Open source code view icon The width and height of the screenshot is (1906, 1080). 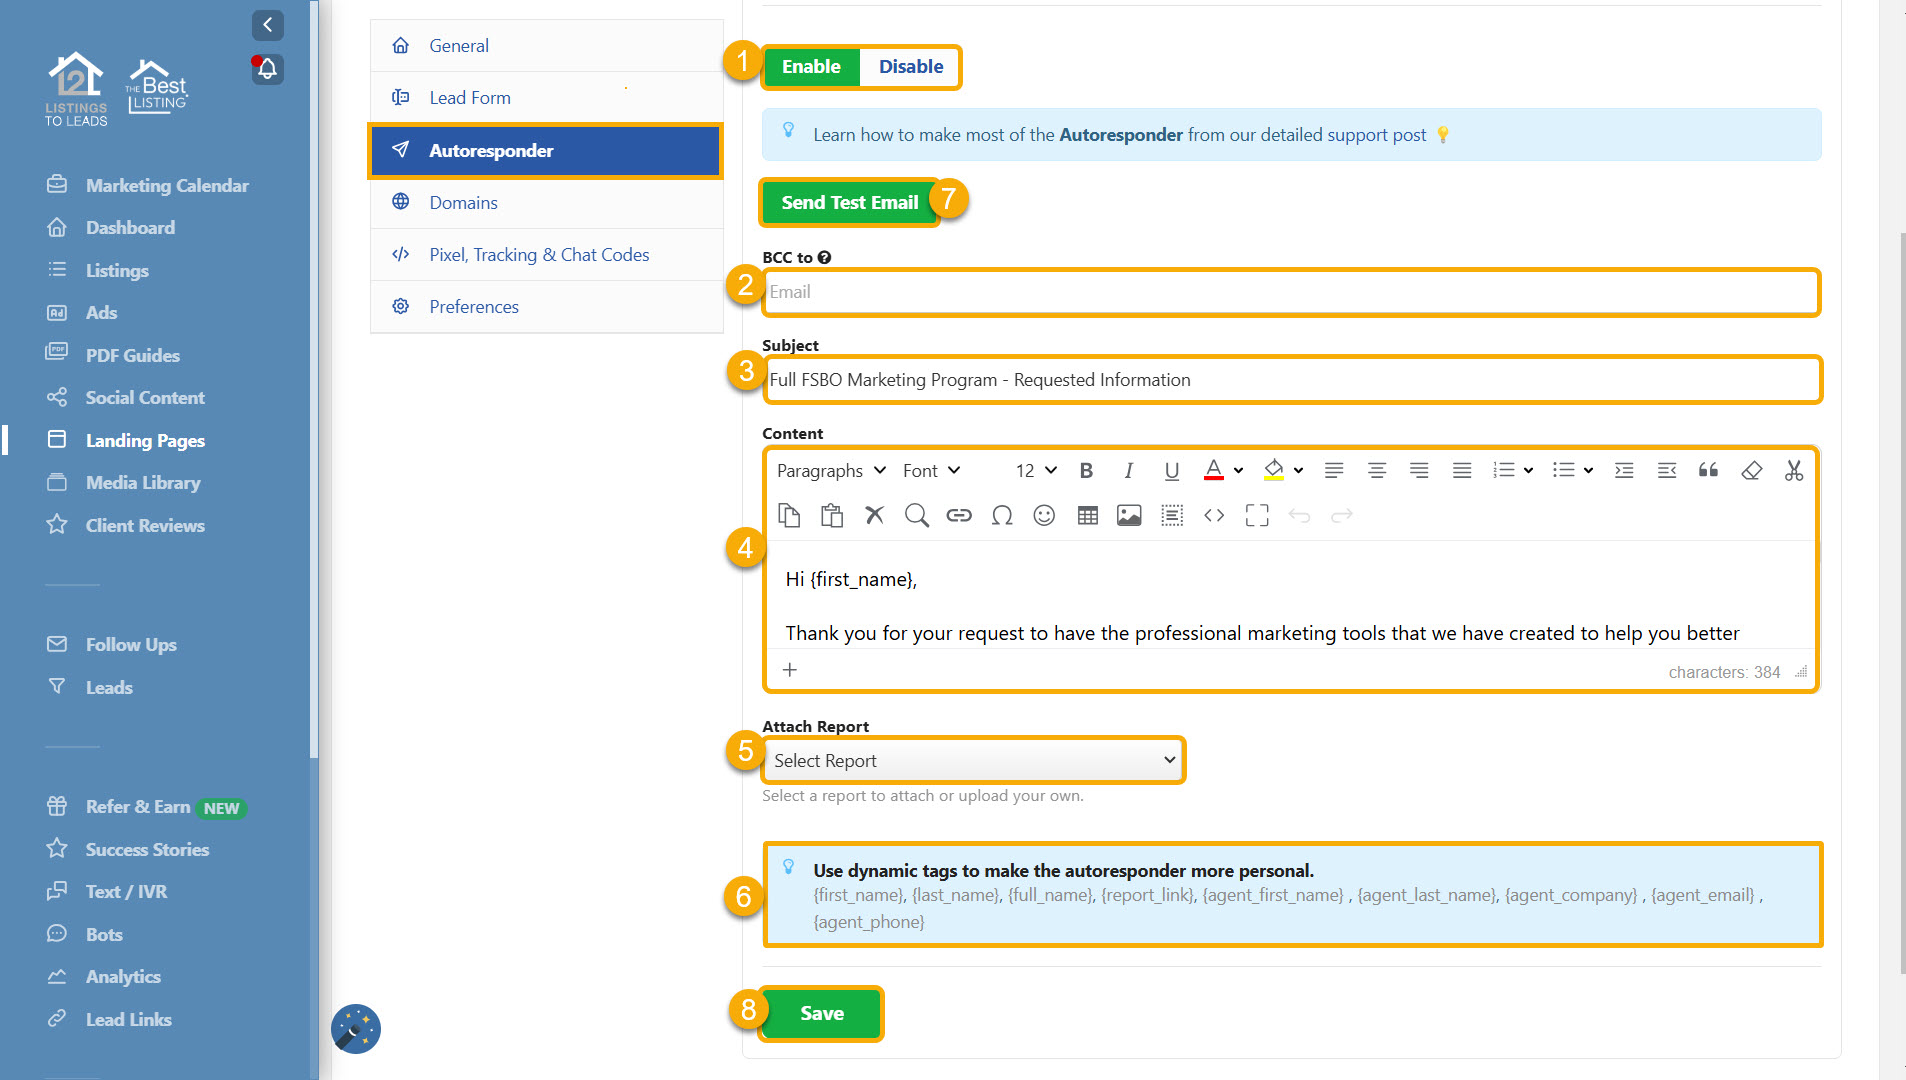pos(1214,515)
